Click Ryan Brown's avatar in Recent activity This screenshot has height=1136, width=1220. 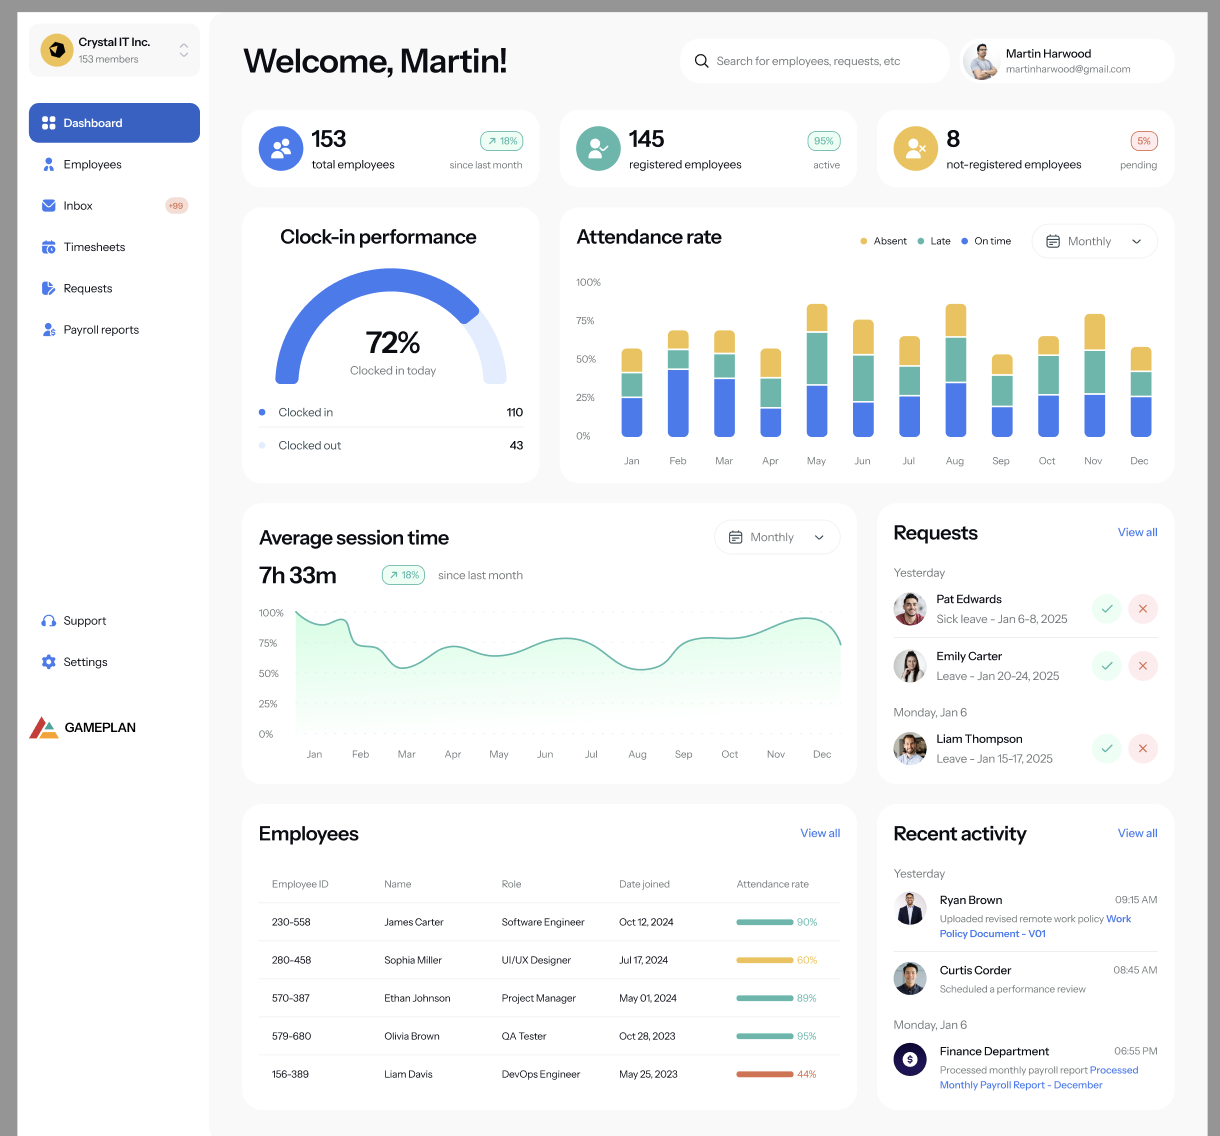(x=910, y=908)
